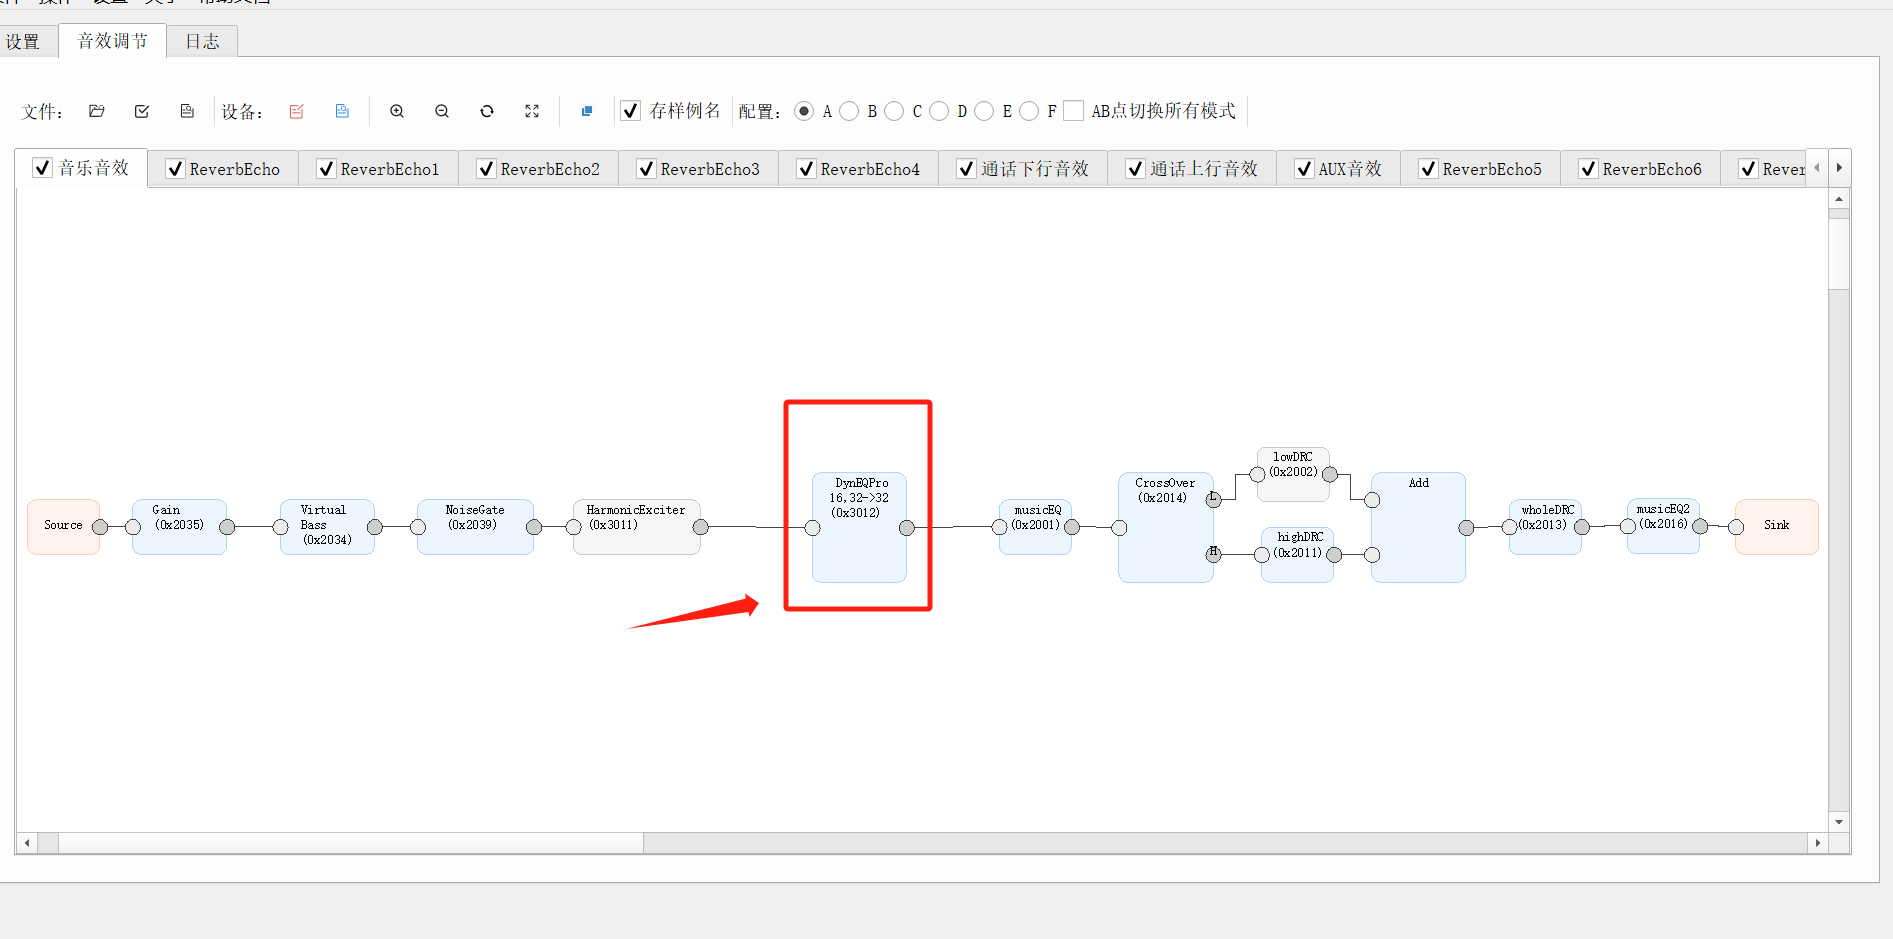Switch to the 日志 tab
1893x939 pixels.
pyautogui.click(x=202, y=41)
